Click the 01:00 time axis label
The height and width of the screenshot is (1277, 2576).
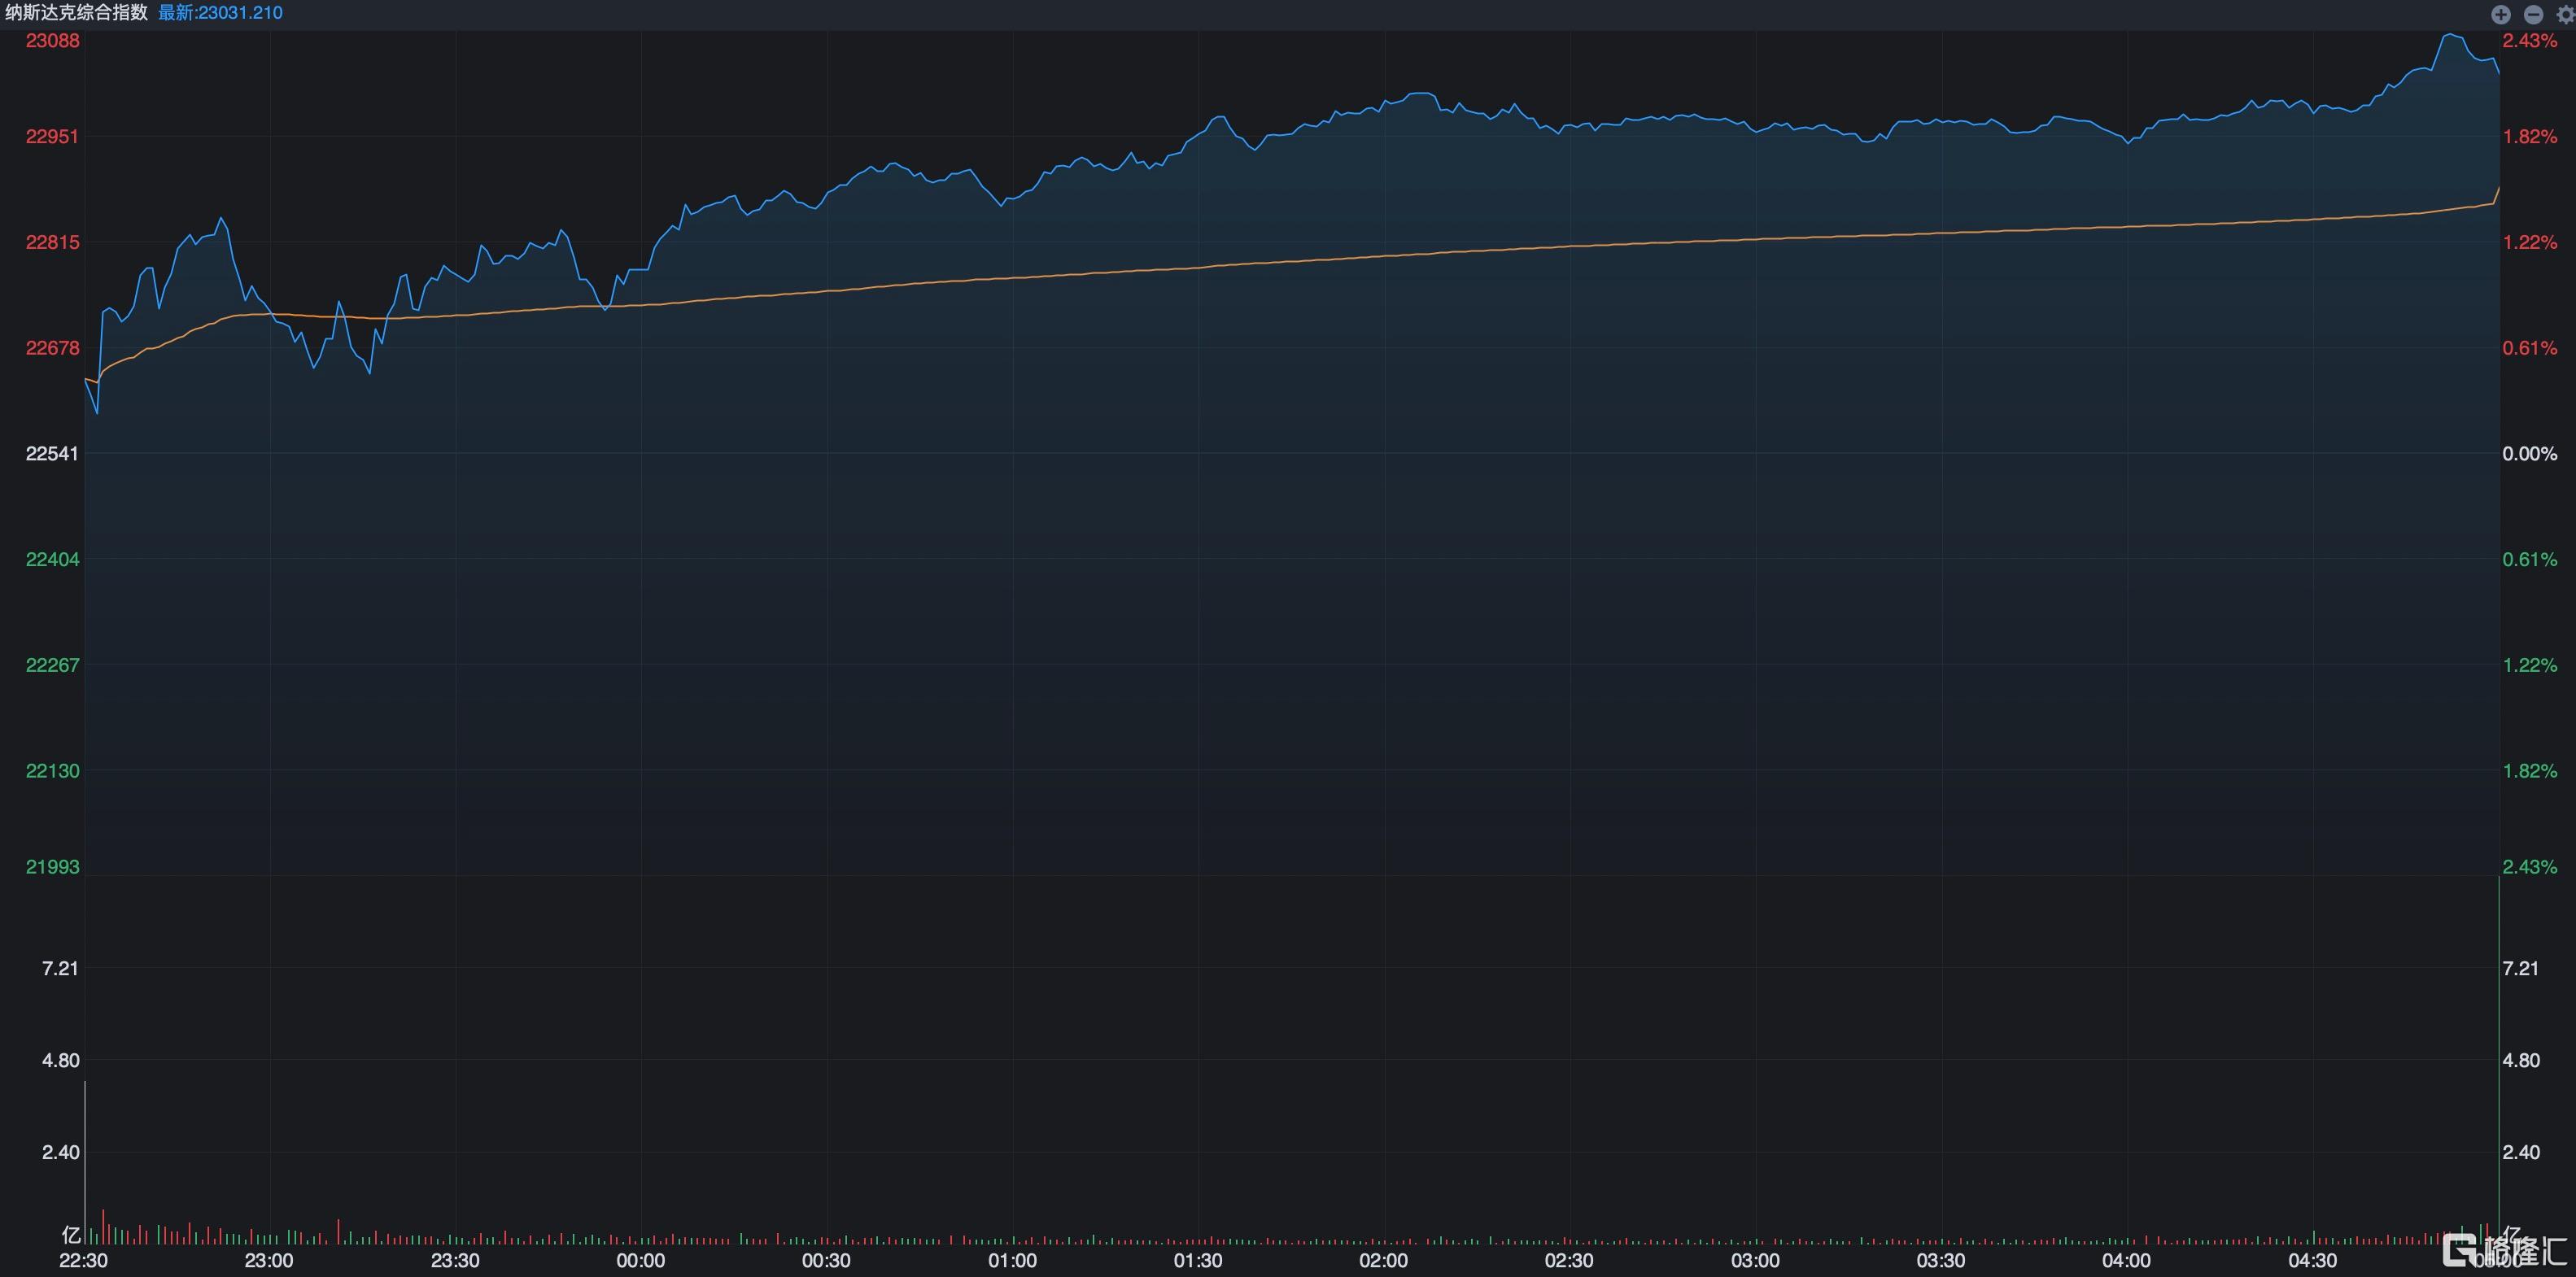(1012, 1261)
